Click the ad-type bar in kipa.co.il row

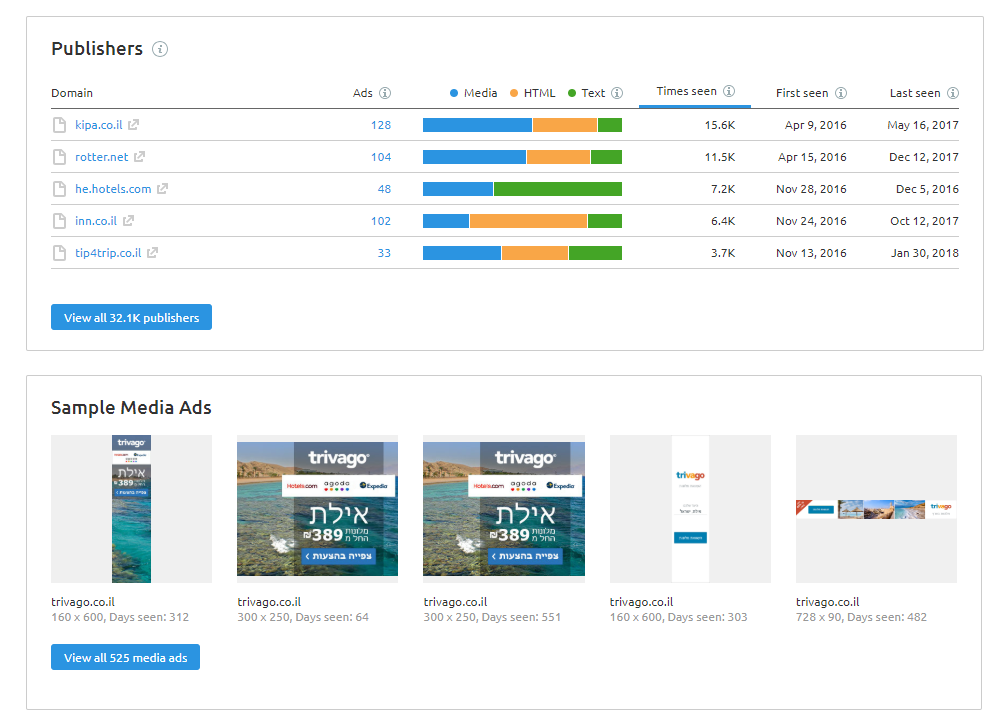tap(522, 125)
